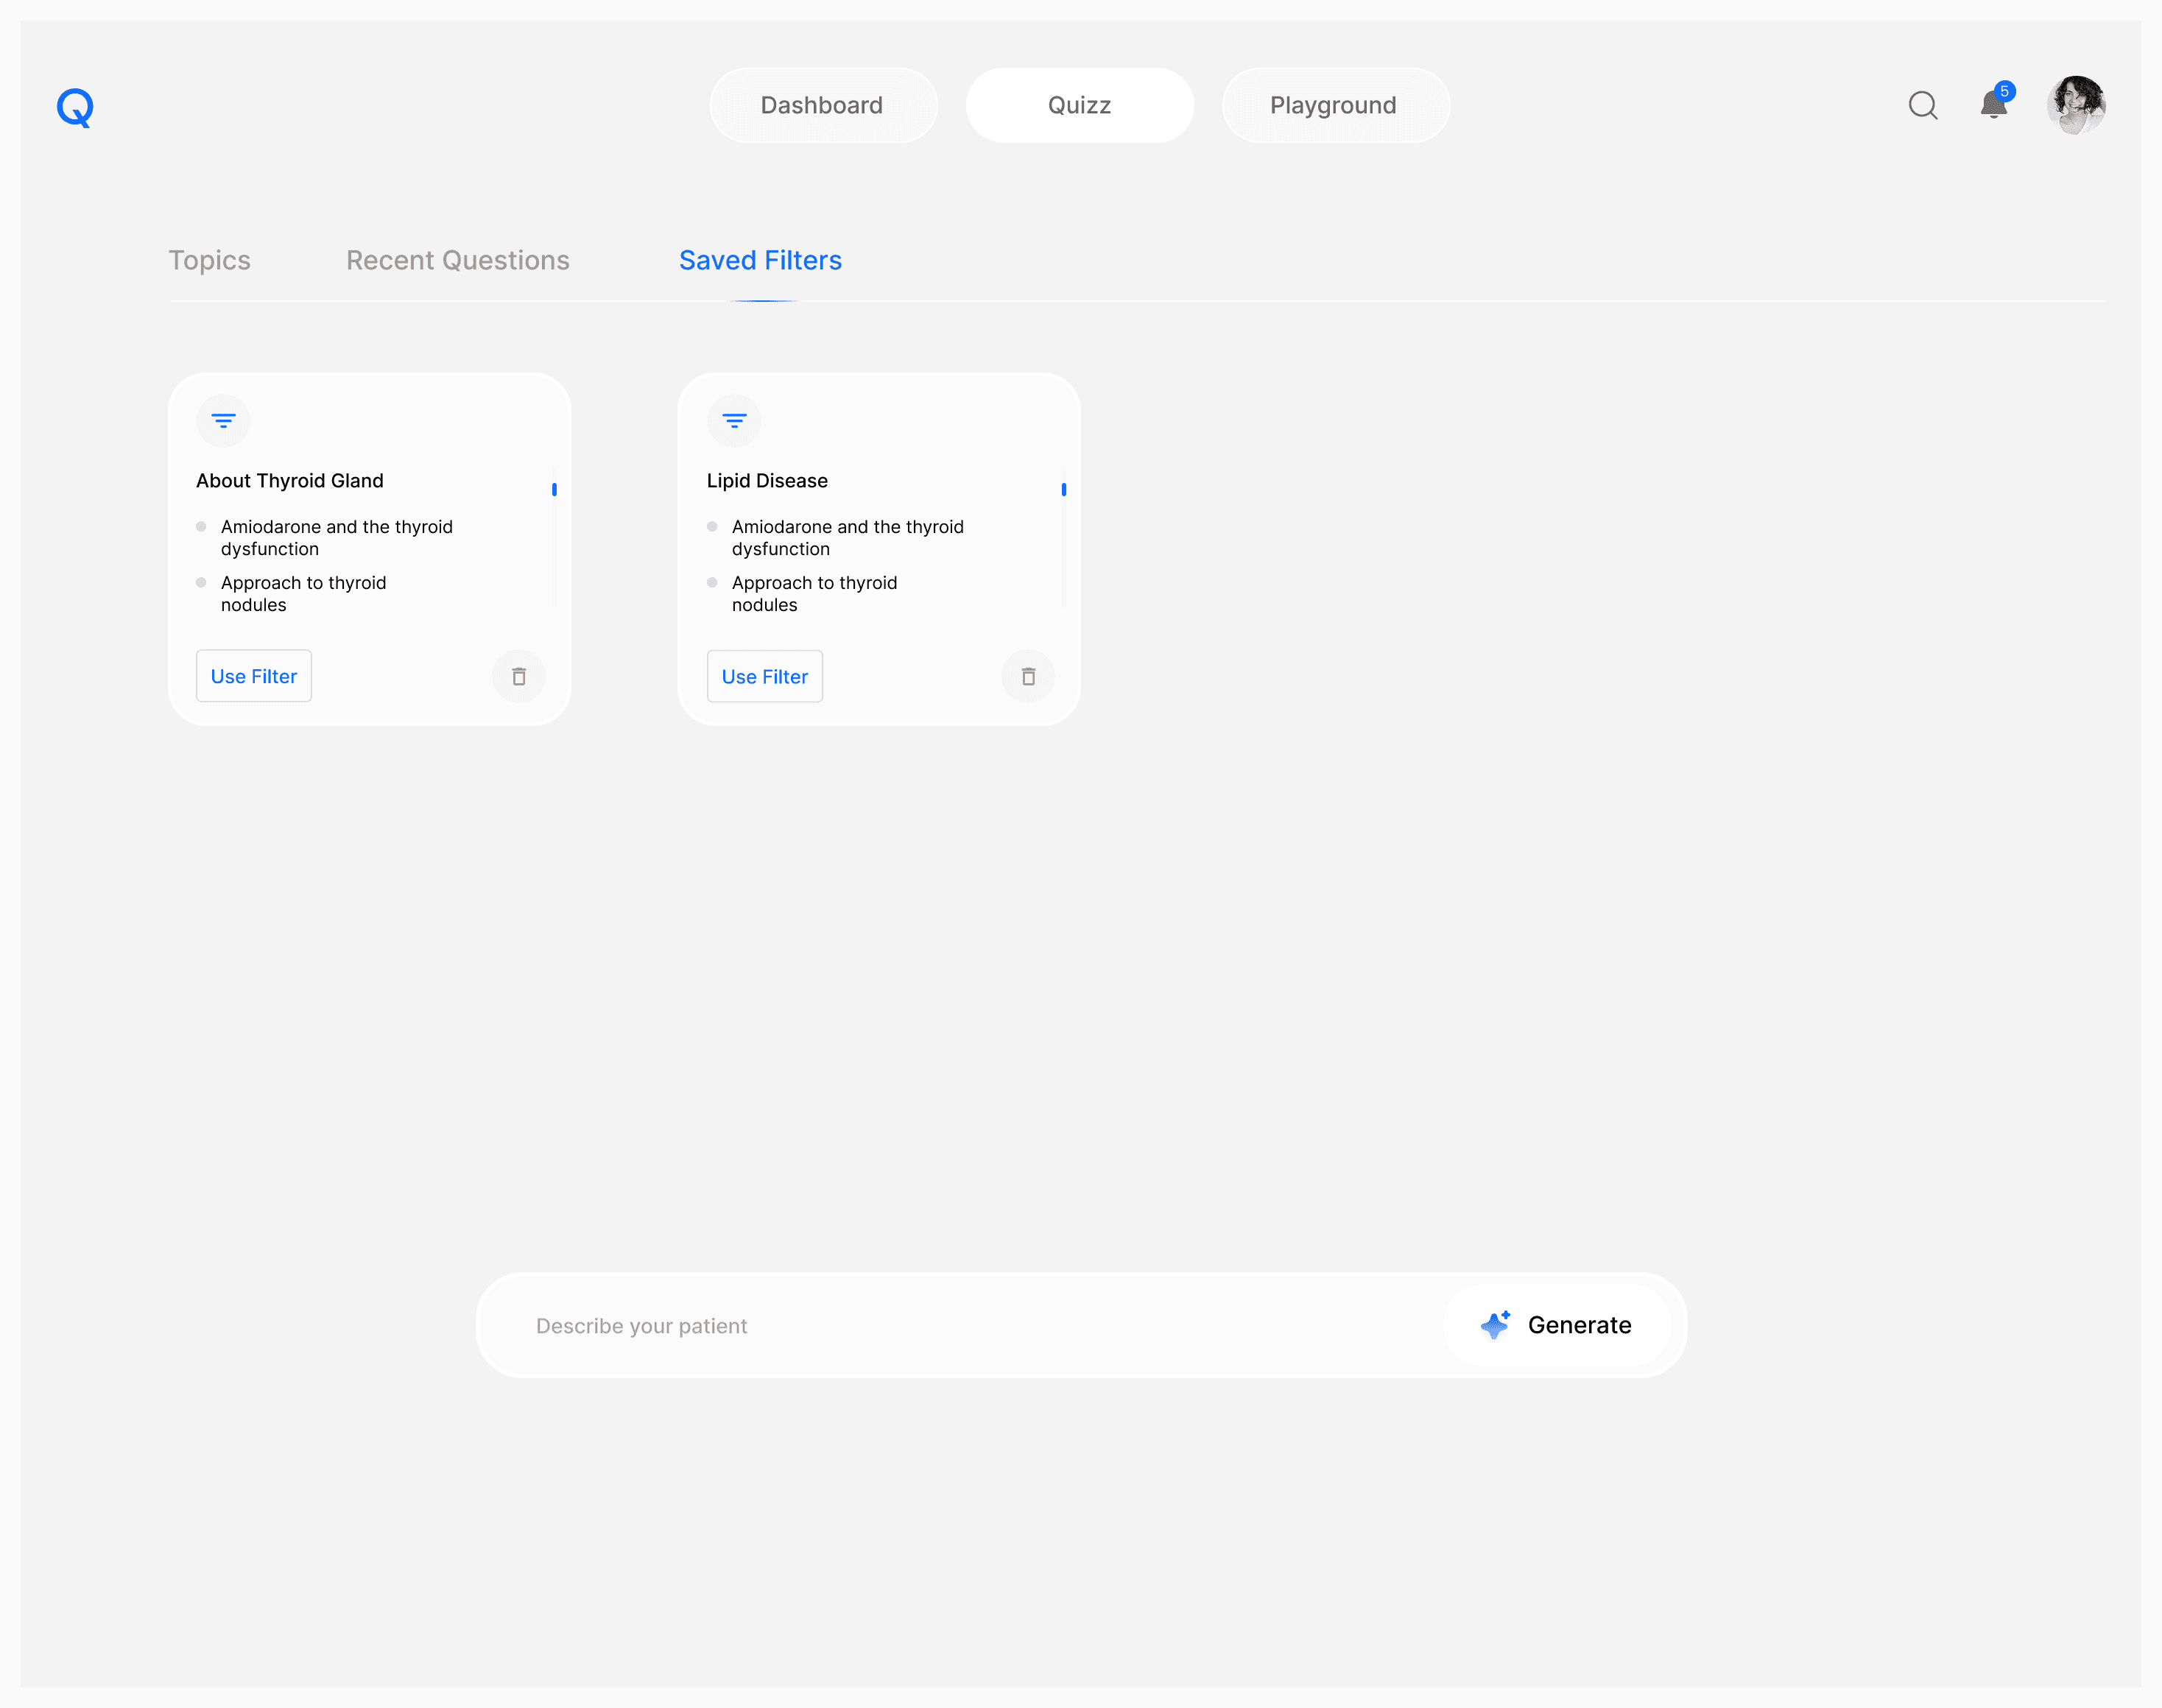2162x1708 pixels.
Task: Delete the About Thyroid Gland filter
Action: tap(518, 677)
